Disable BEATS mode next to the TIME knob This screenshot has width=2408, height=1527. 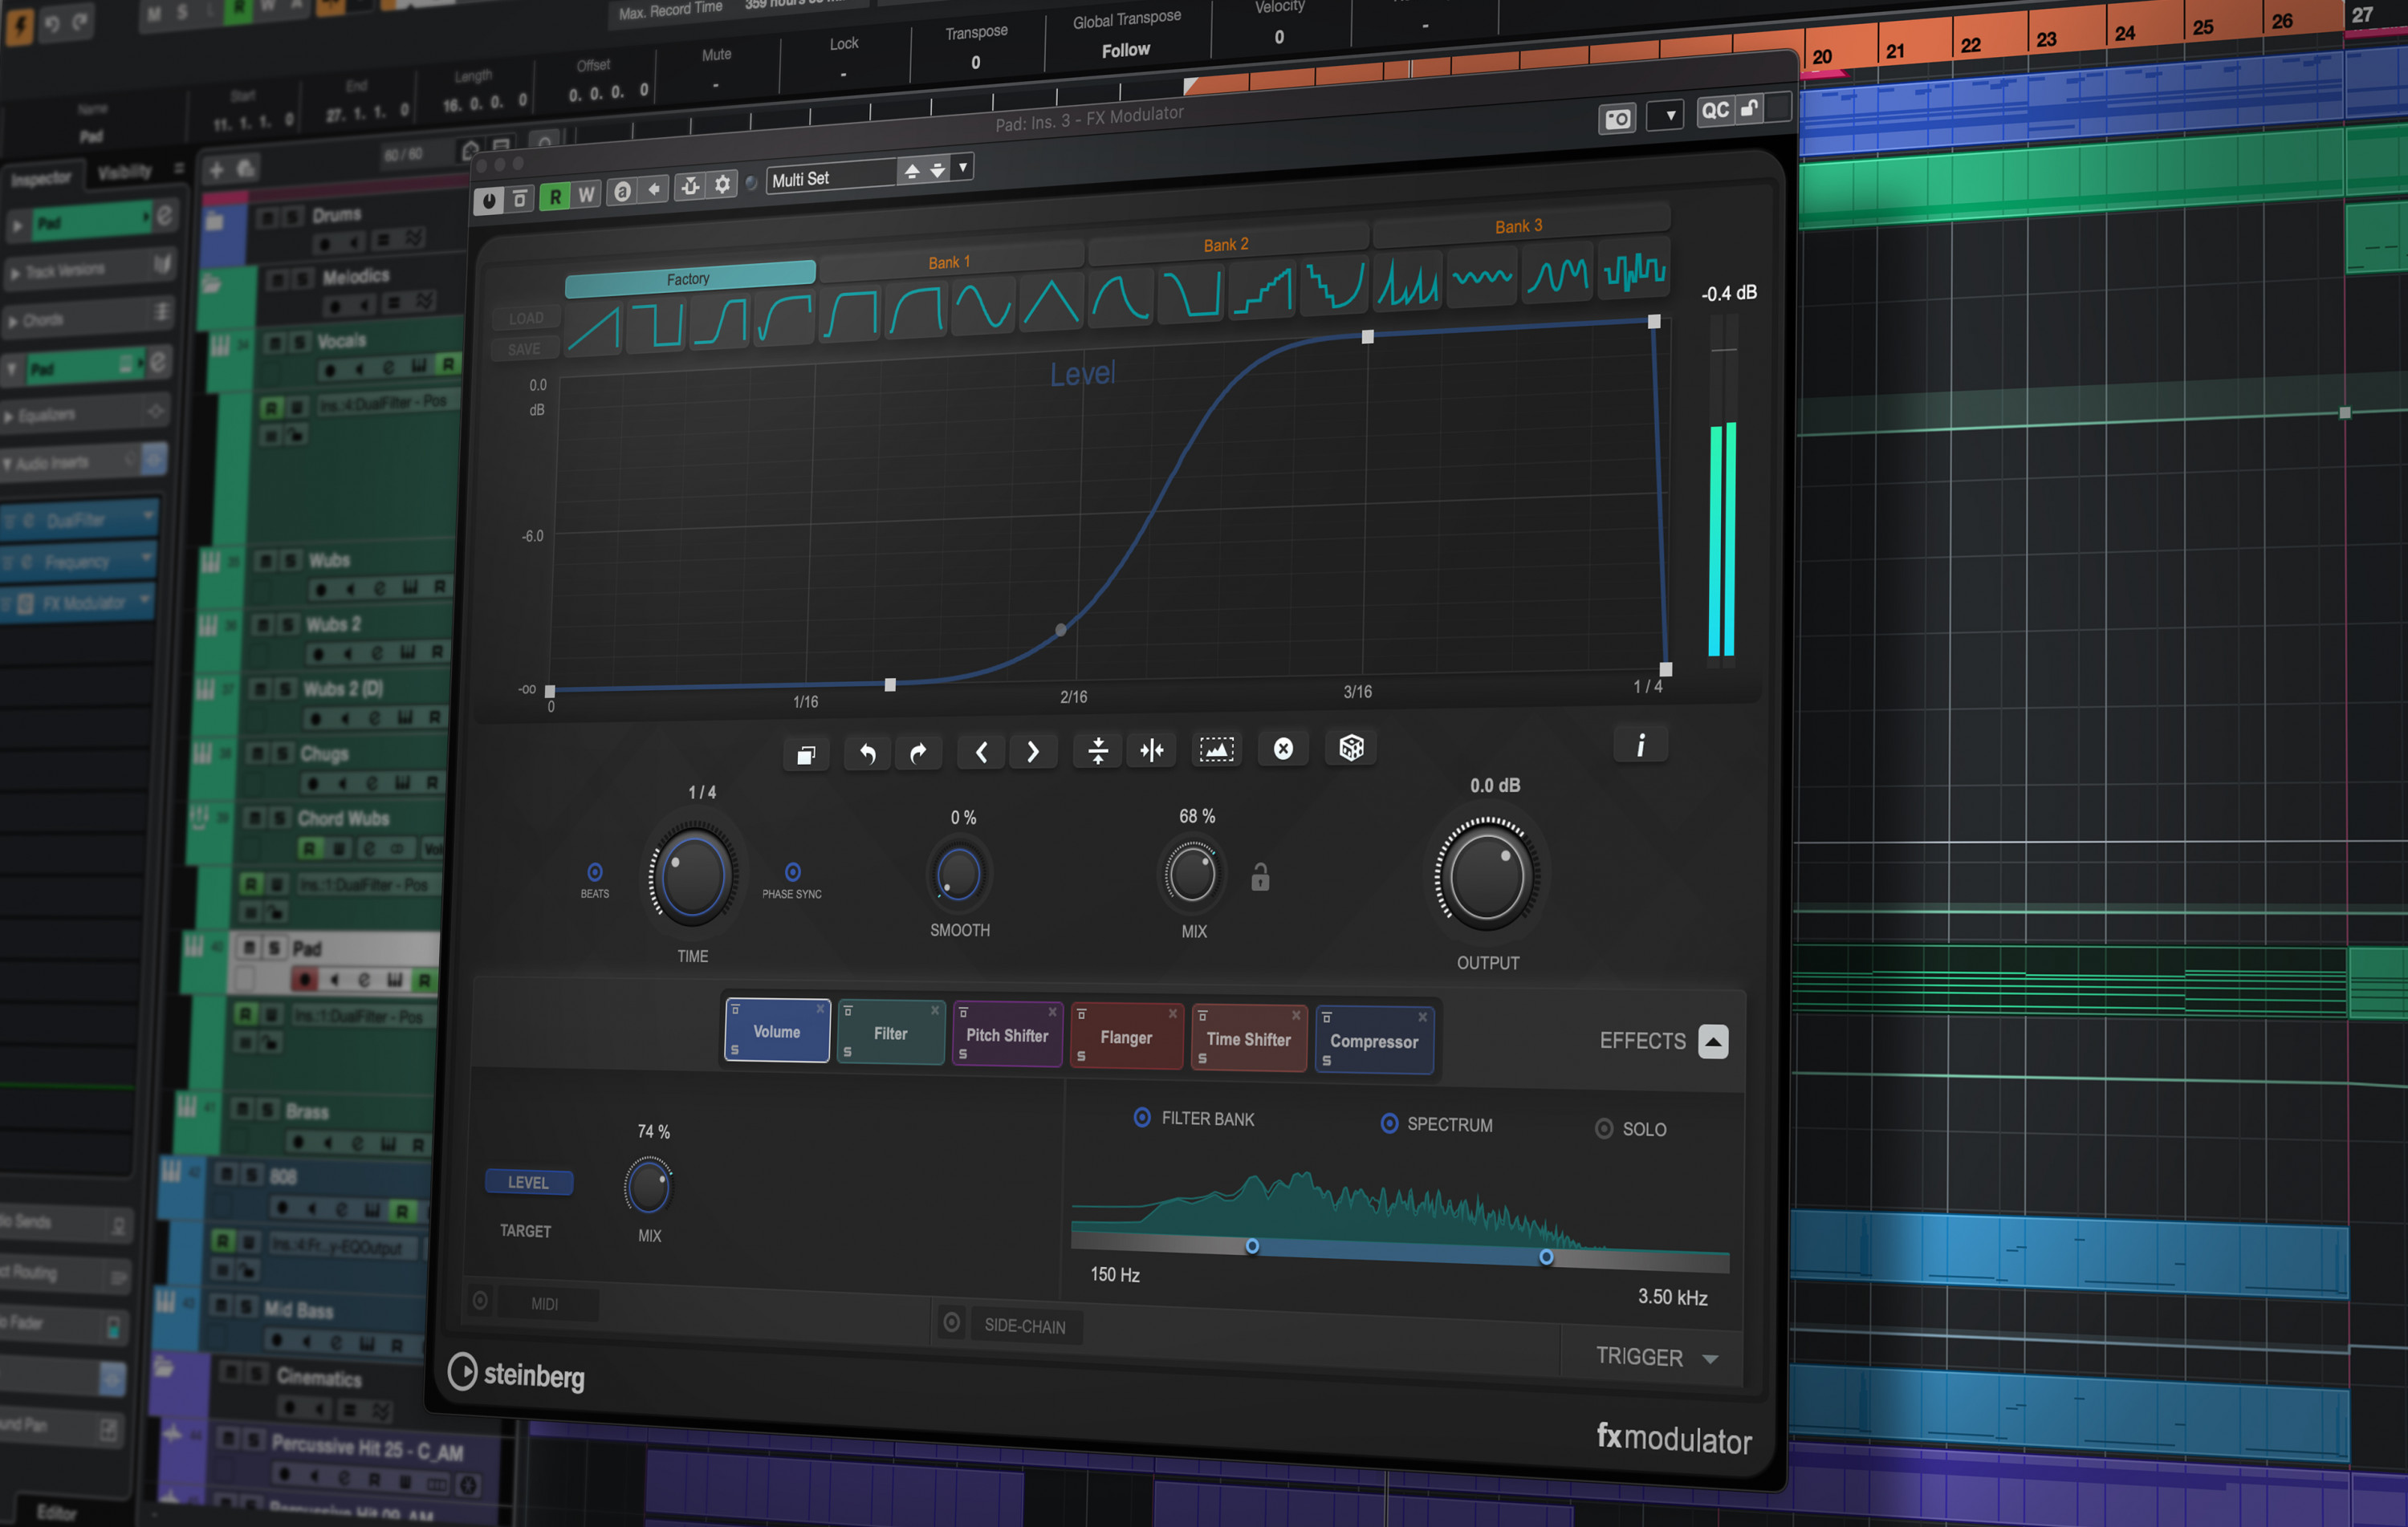coord(594,874)
